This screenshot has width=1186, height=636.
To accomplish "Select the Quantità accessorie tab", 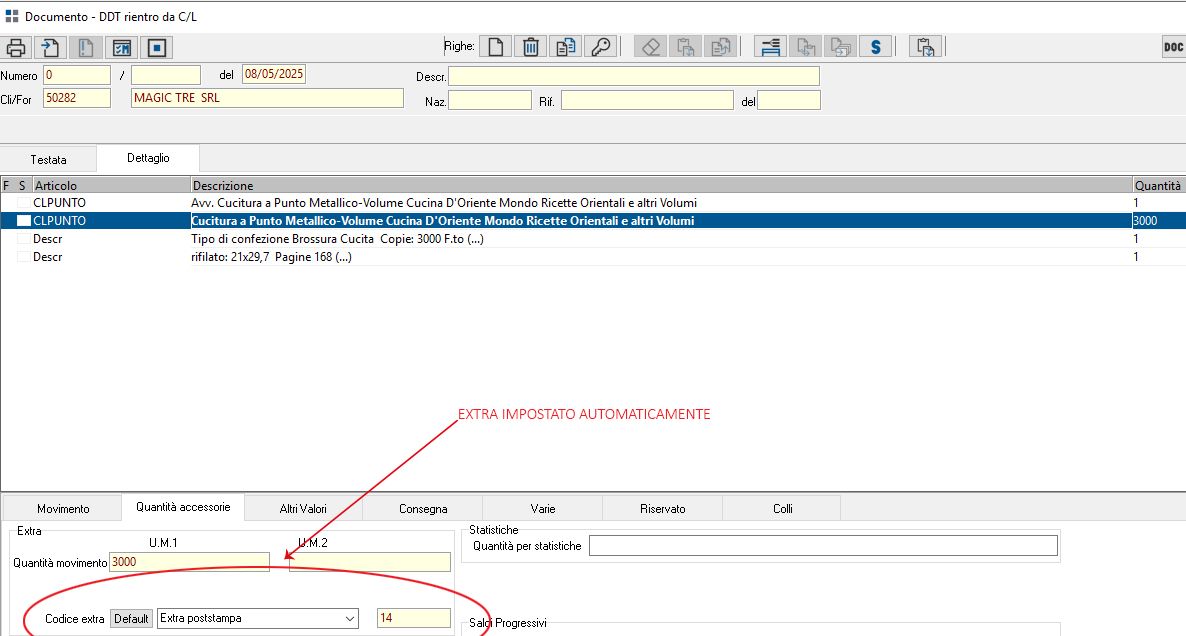I will [183, 507].
